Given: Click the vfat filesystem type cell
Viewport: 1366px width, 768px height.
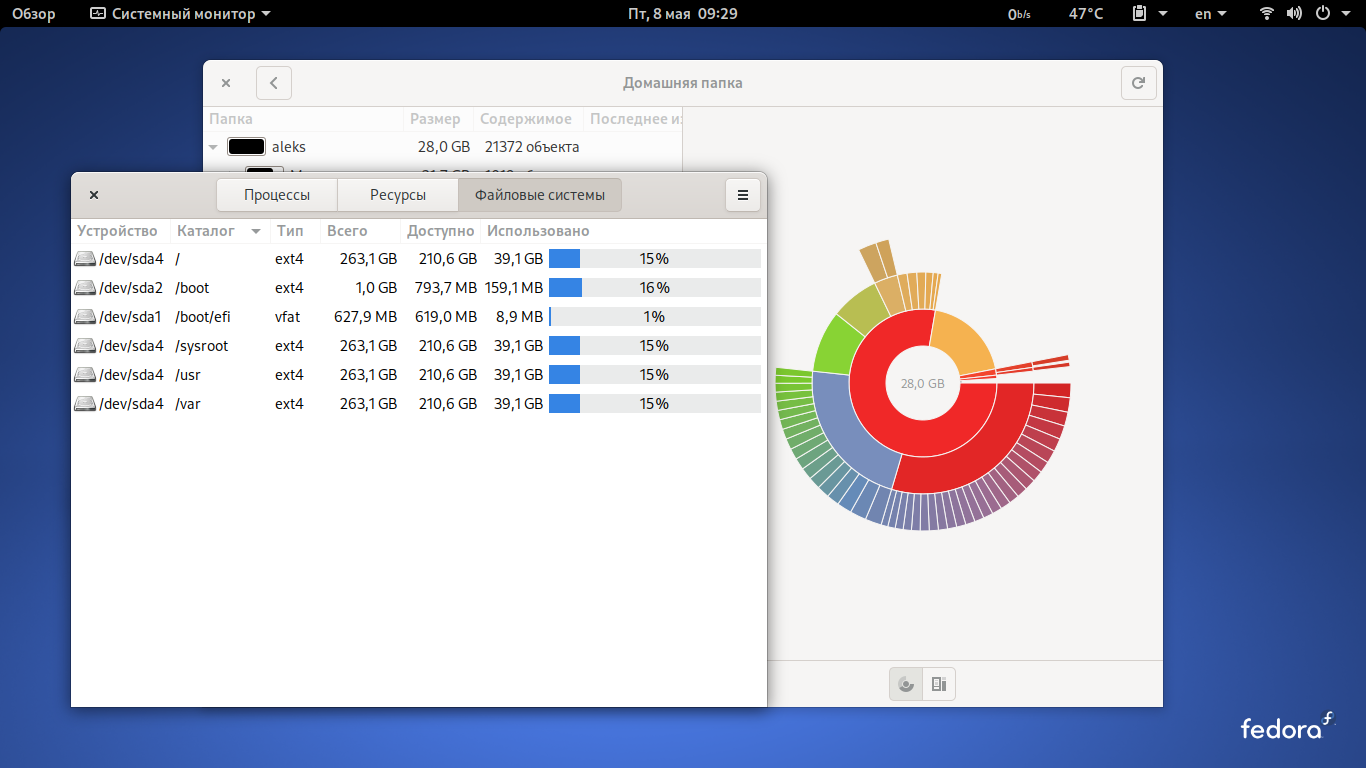Looking at the screenshot, I should point(288,317).
